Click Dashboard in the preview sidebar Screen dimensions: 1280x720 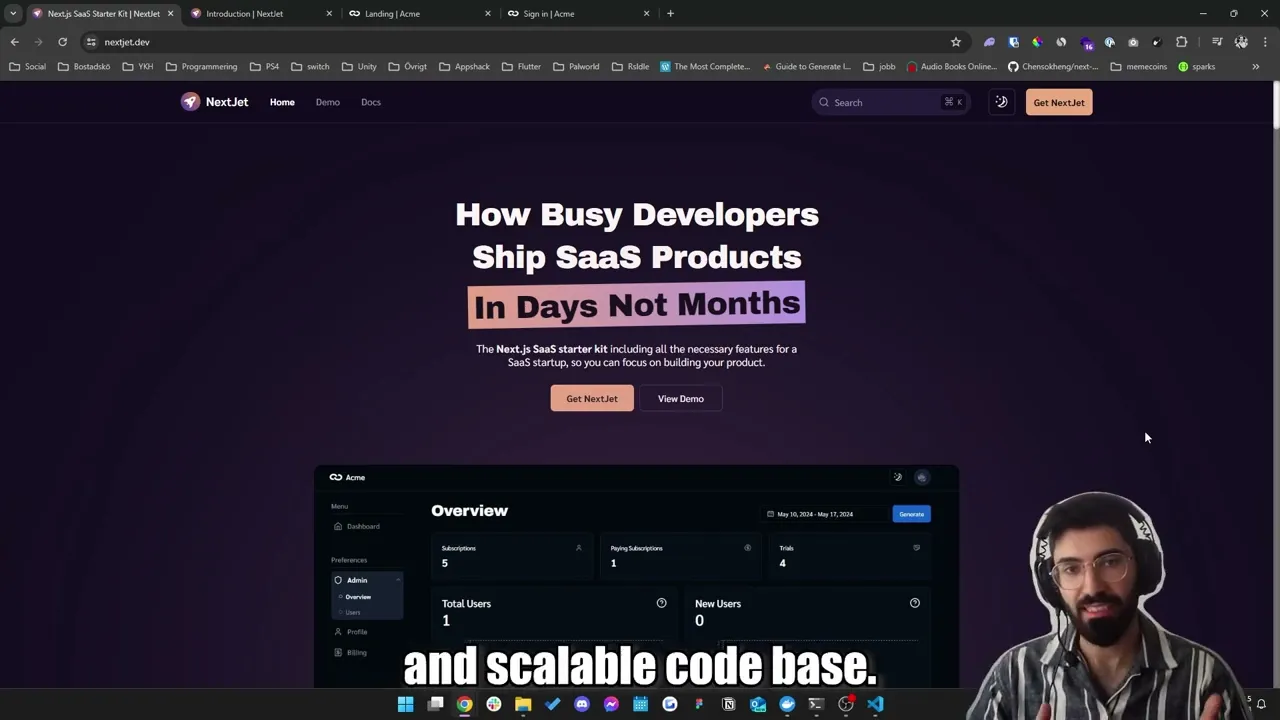click(x=357, y=526)
